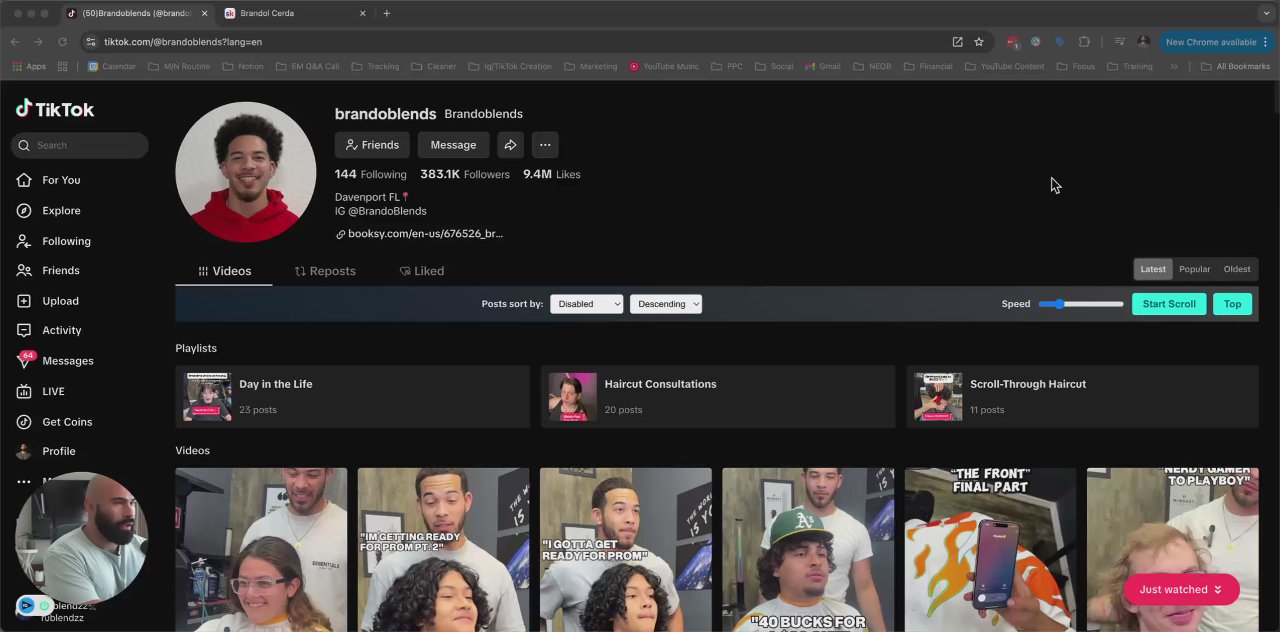1280x632 pixels.
Task: Click Chrome profile avatar icon
Action: click(x=1143, y=42)
